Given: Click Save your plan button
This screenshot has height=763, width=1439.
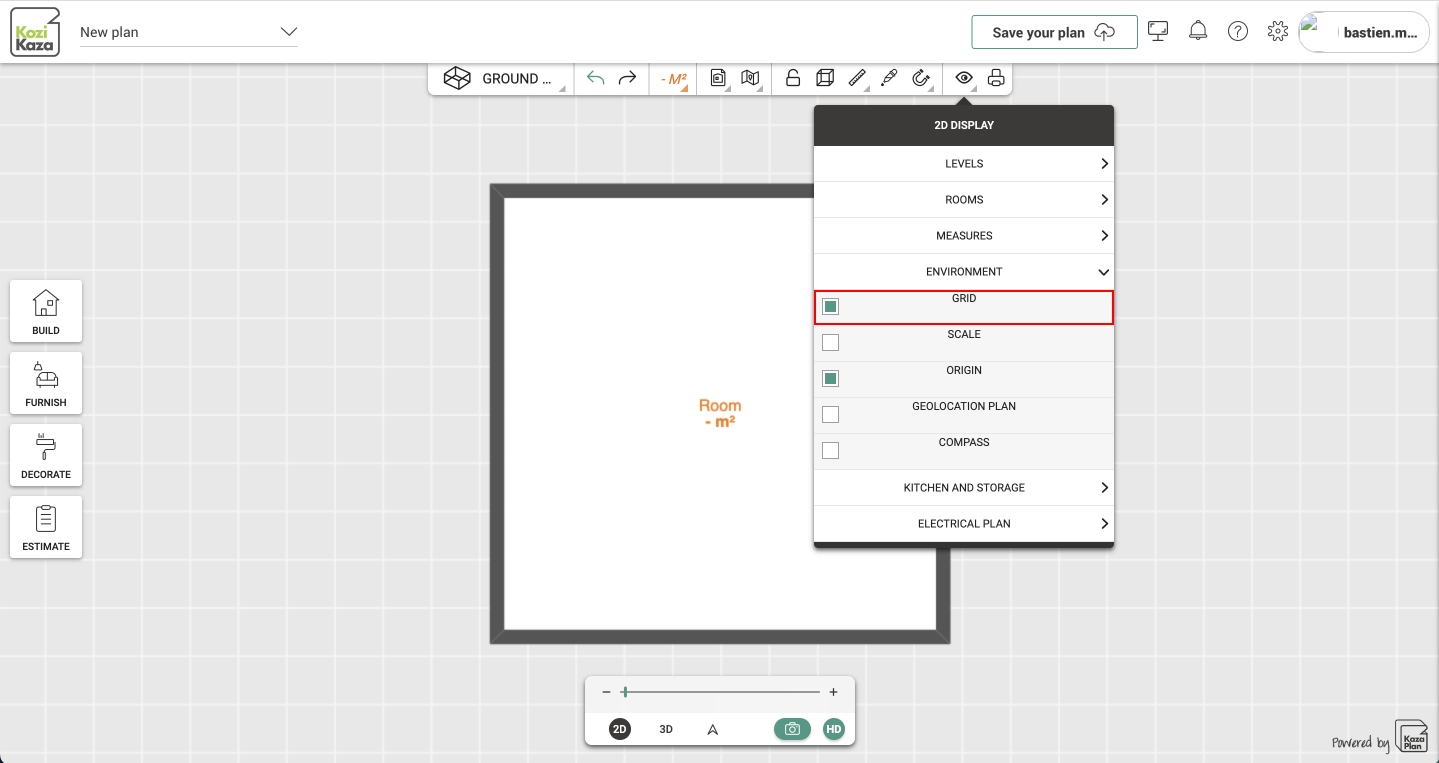Looking at the screenshot, I should click(x=1054, y=32).
